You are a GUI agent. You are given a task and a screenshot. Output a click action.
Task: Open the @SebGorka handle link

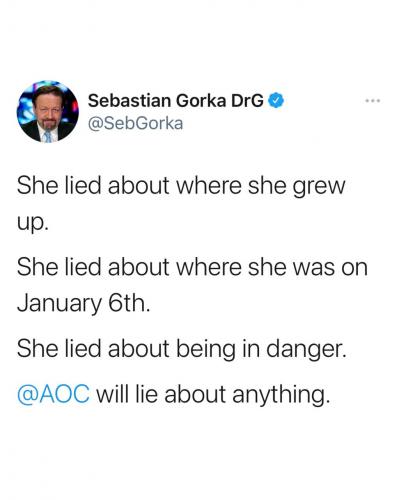click(136, 123)
